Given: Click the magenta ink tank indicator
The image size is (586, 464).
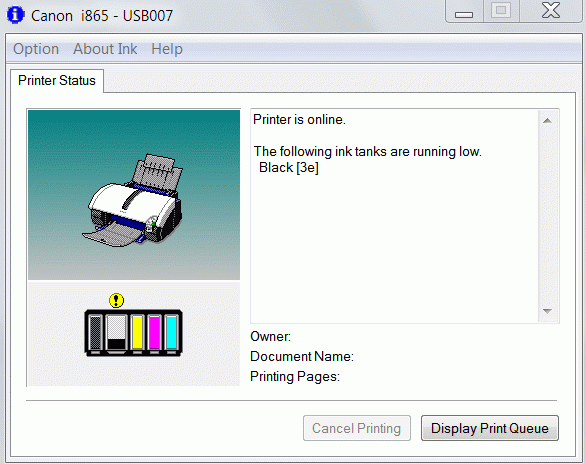Looking at the screenshot, I should coord(154,332).
